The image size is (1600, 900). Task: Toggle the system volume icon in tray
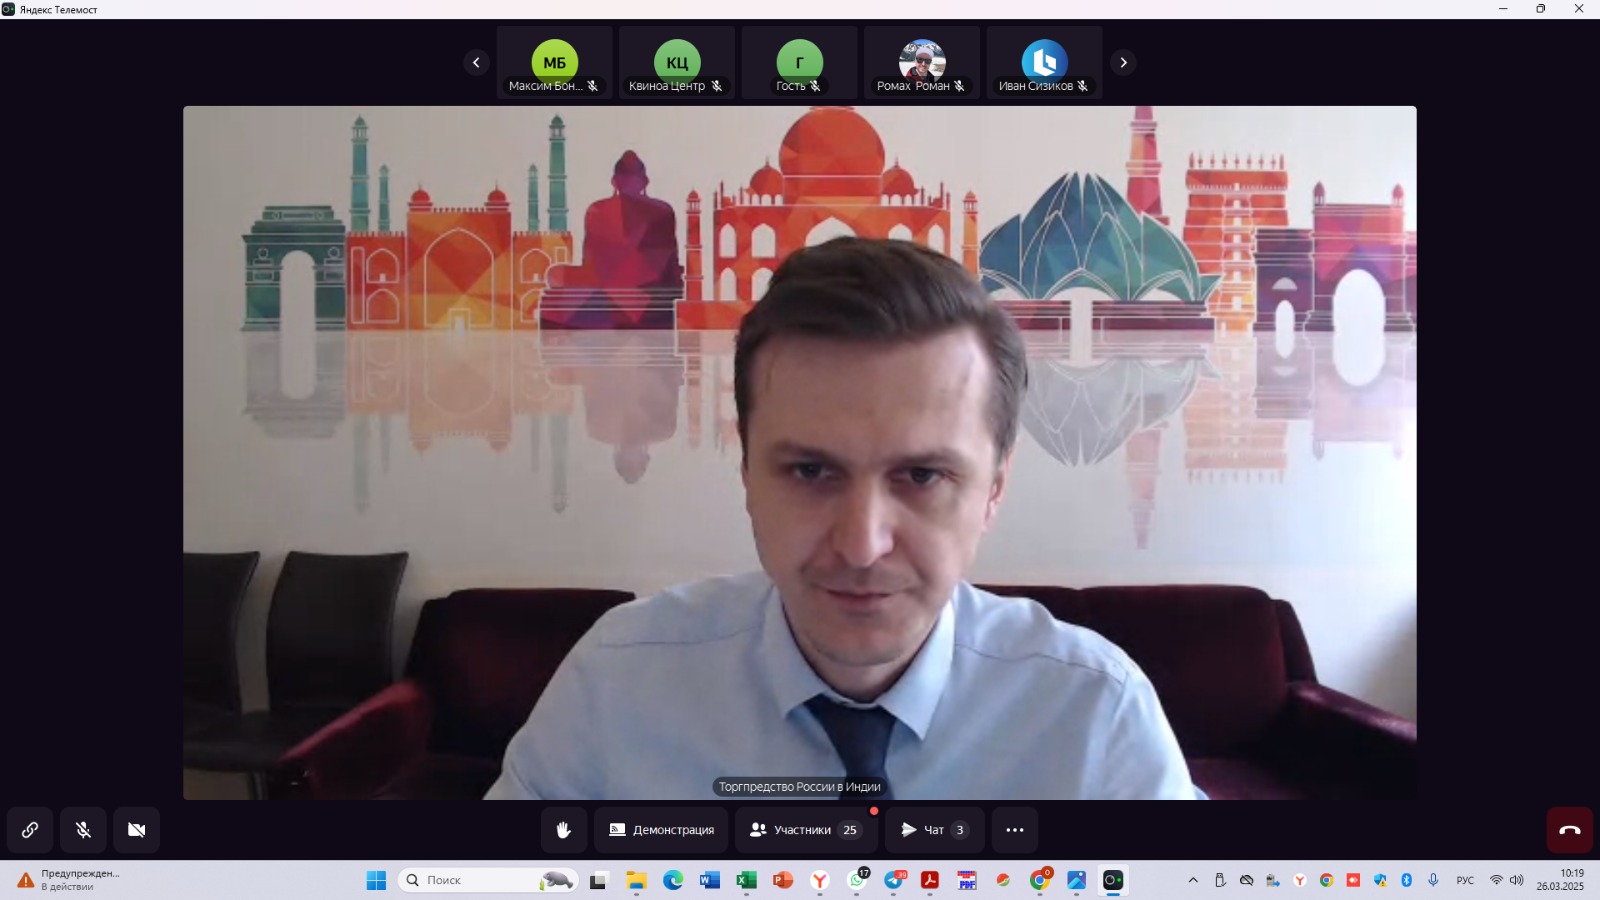[x=1517, y=880]
